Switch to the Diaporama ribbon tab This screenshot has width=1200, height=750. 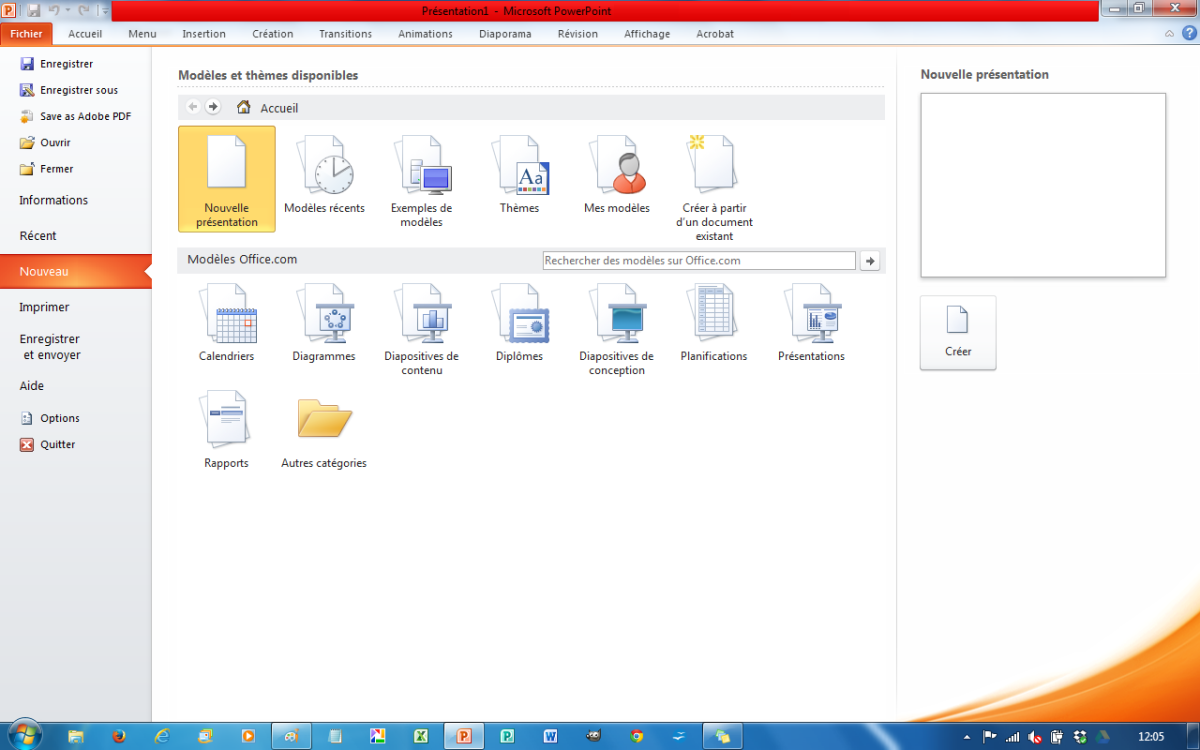505,33
